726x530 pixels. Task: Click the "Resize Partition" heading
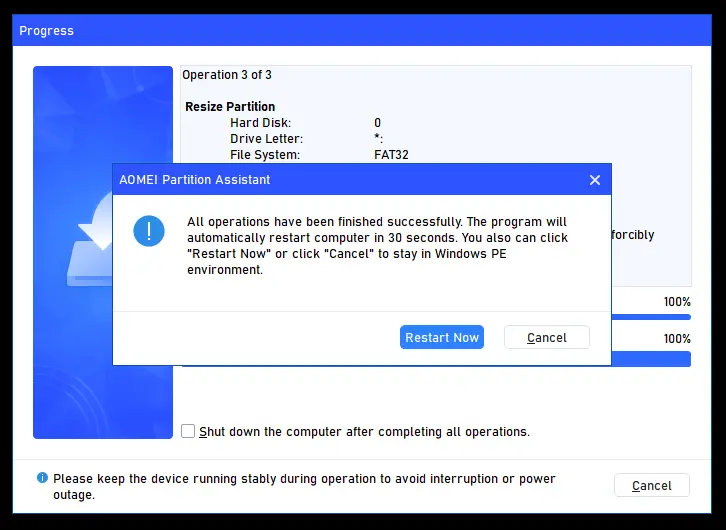[230, 106]
